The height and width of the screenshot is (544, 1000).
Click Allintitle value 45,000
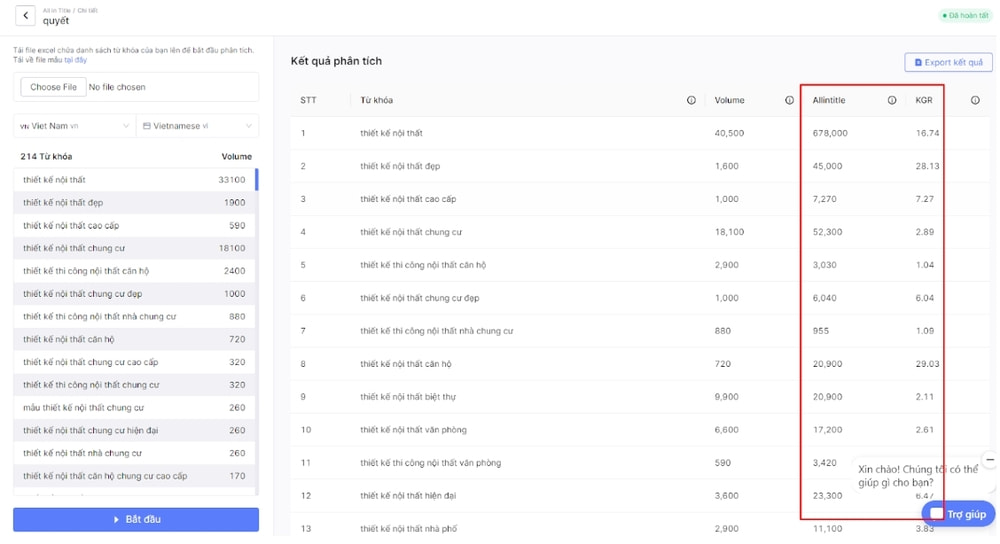(827, 166)
